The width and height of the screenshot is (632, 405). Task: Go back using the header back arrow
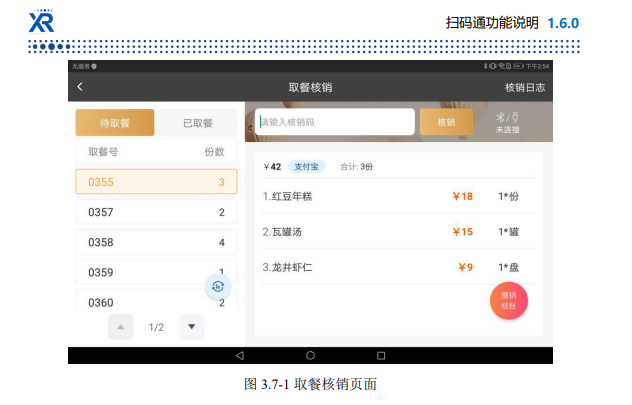[x=80, y=87]
